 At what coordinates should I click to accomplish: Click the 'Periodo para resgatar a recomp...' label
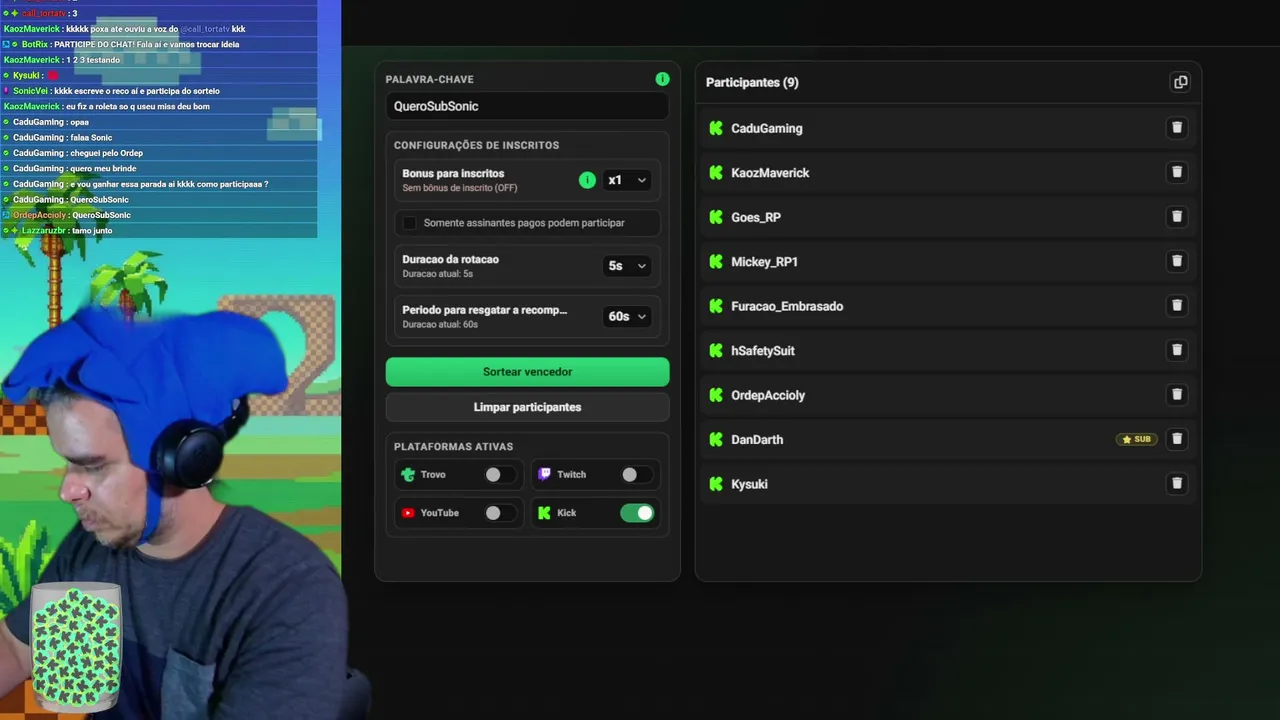coord(484,310)
